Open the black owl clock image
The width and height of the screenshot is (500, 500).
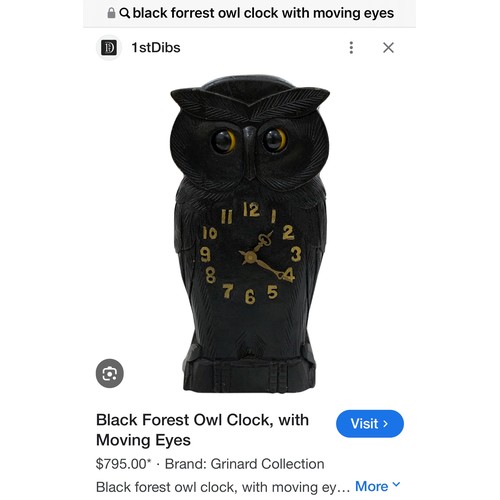[x=250, y=233]
